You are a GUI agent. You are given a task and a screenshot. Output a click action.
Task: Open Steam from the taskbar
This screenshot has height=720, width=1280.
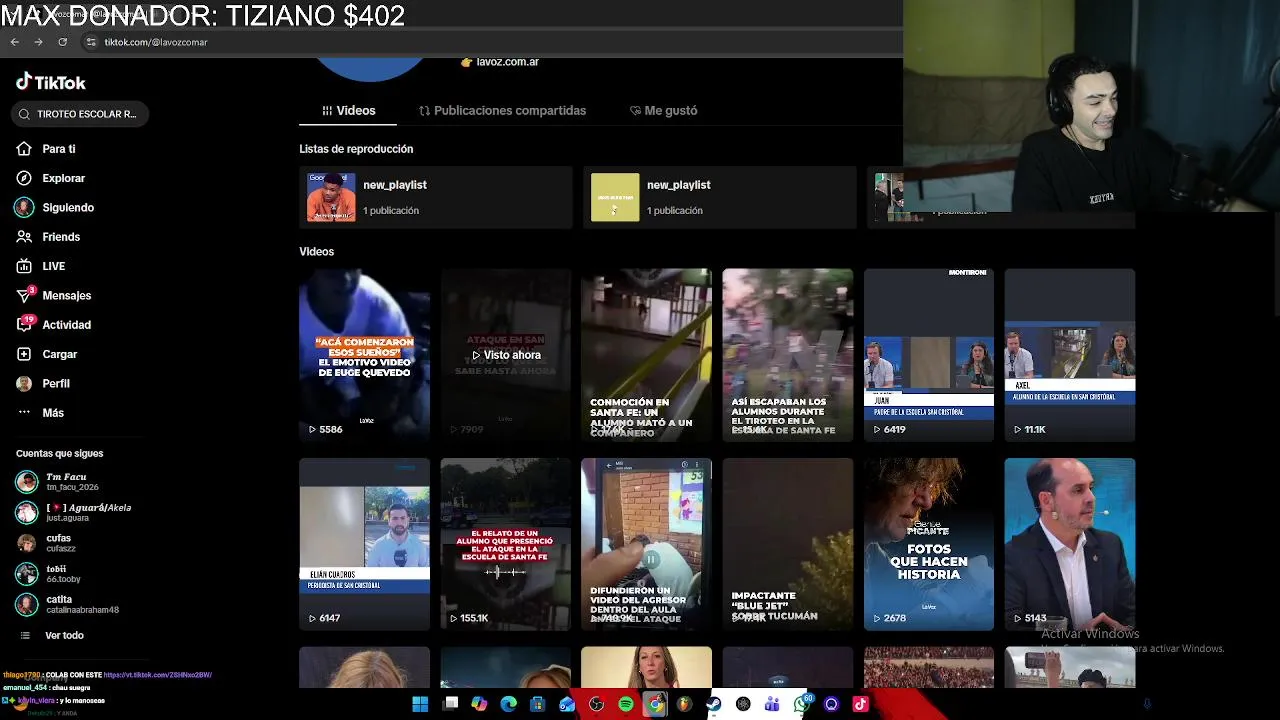tap(714, 704)
